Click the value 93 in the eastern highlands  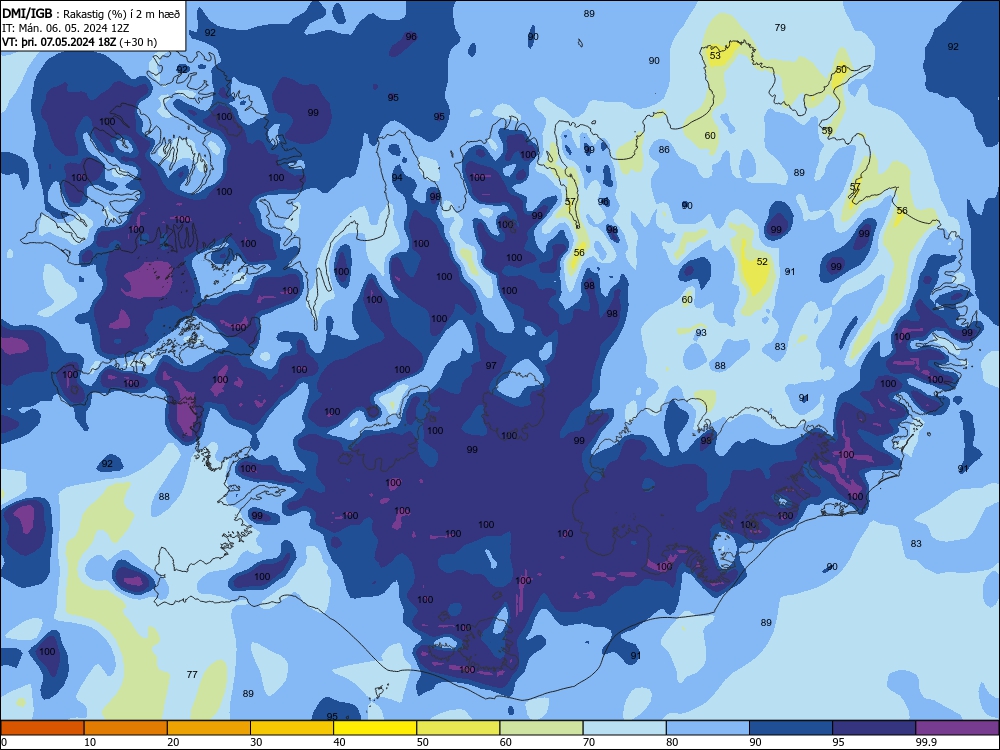(x=701, y=332)
